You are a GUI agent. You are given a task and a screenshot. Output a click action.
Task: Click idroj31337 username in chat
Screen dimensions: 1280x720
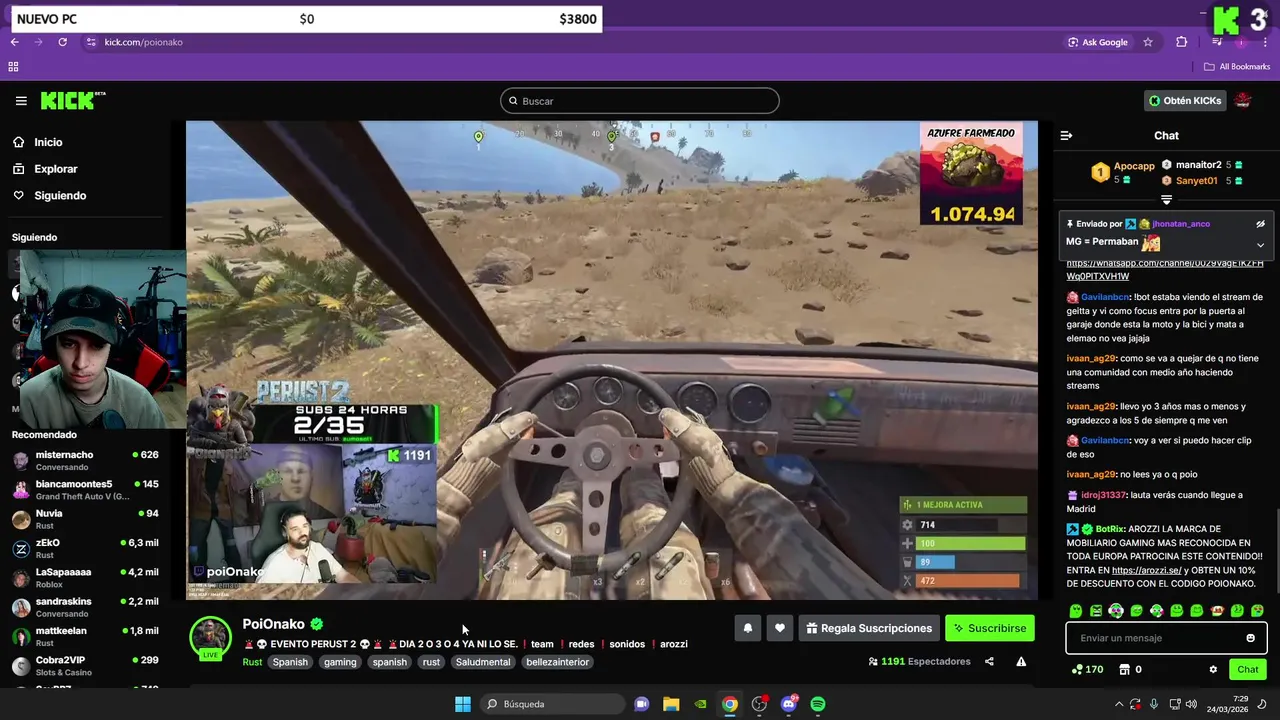[1103, 495]
